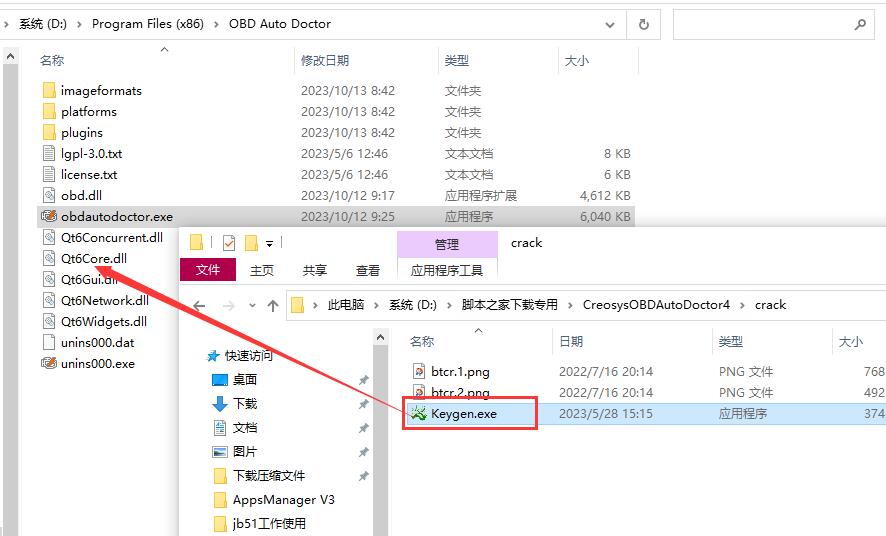Select the Qt6Concurrent.dll file icon
Viewport: 886px width, 536px height.
tap(49, 237)
